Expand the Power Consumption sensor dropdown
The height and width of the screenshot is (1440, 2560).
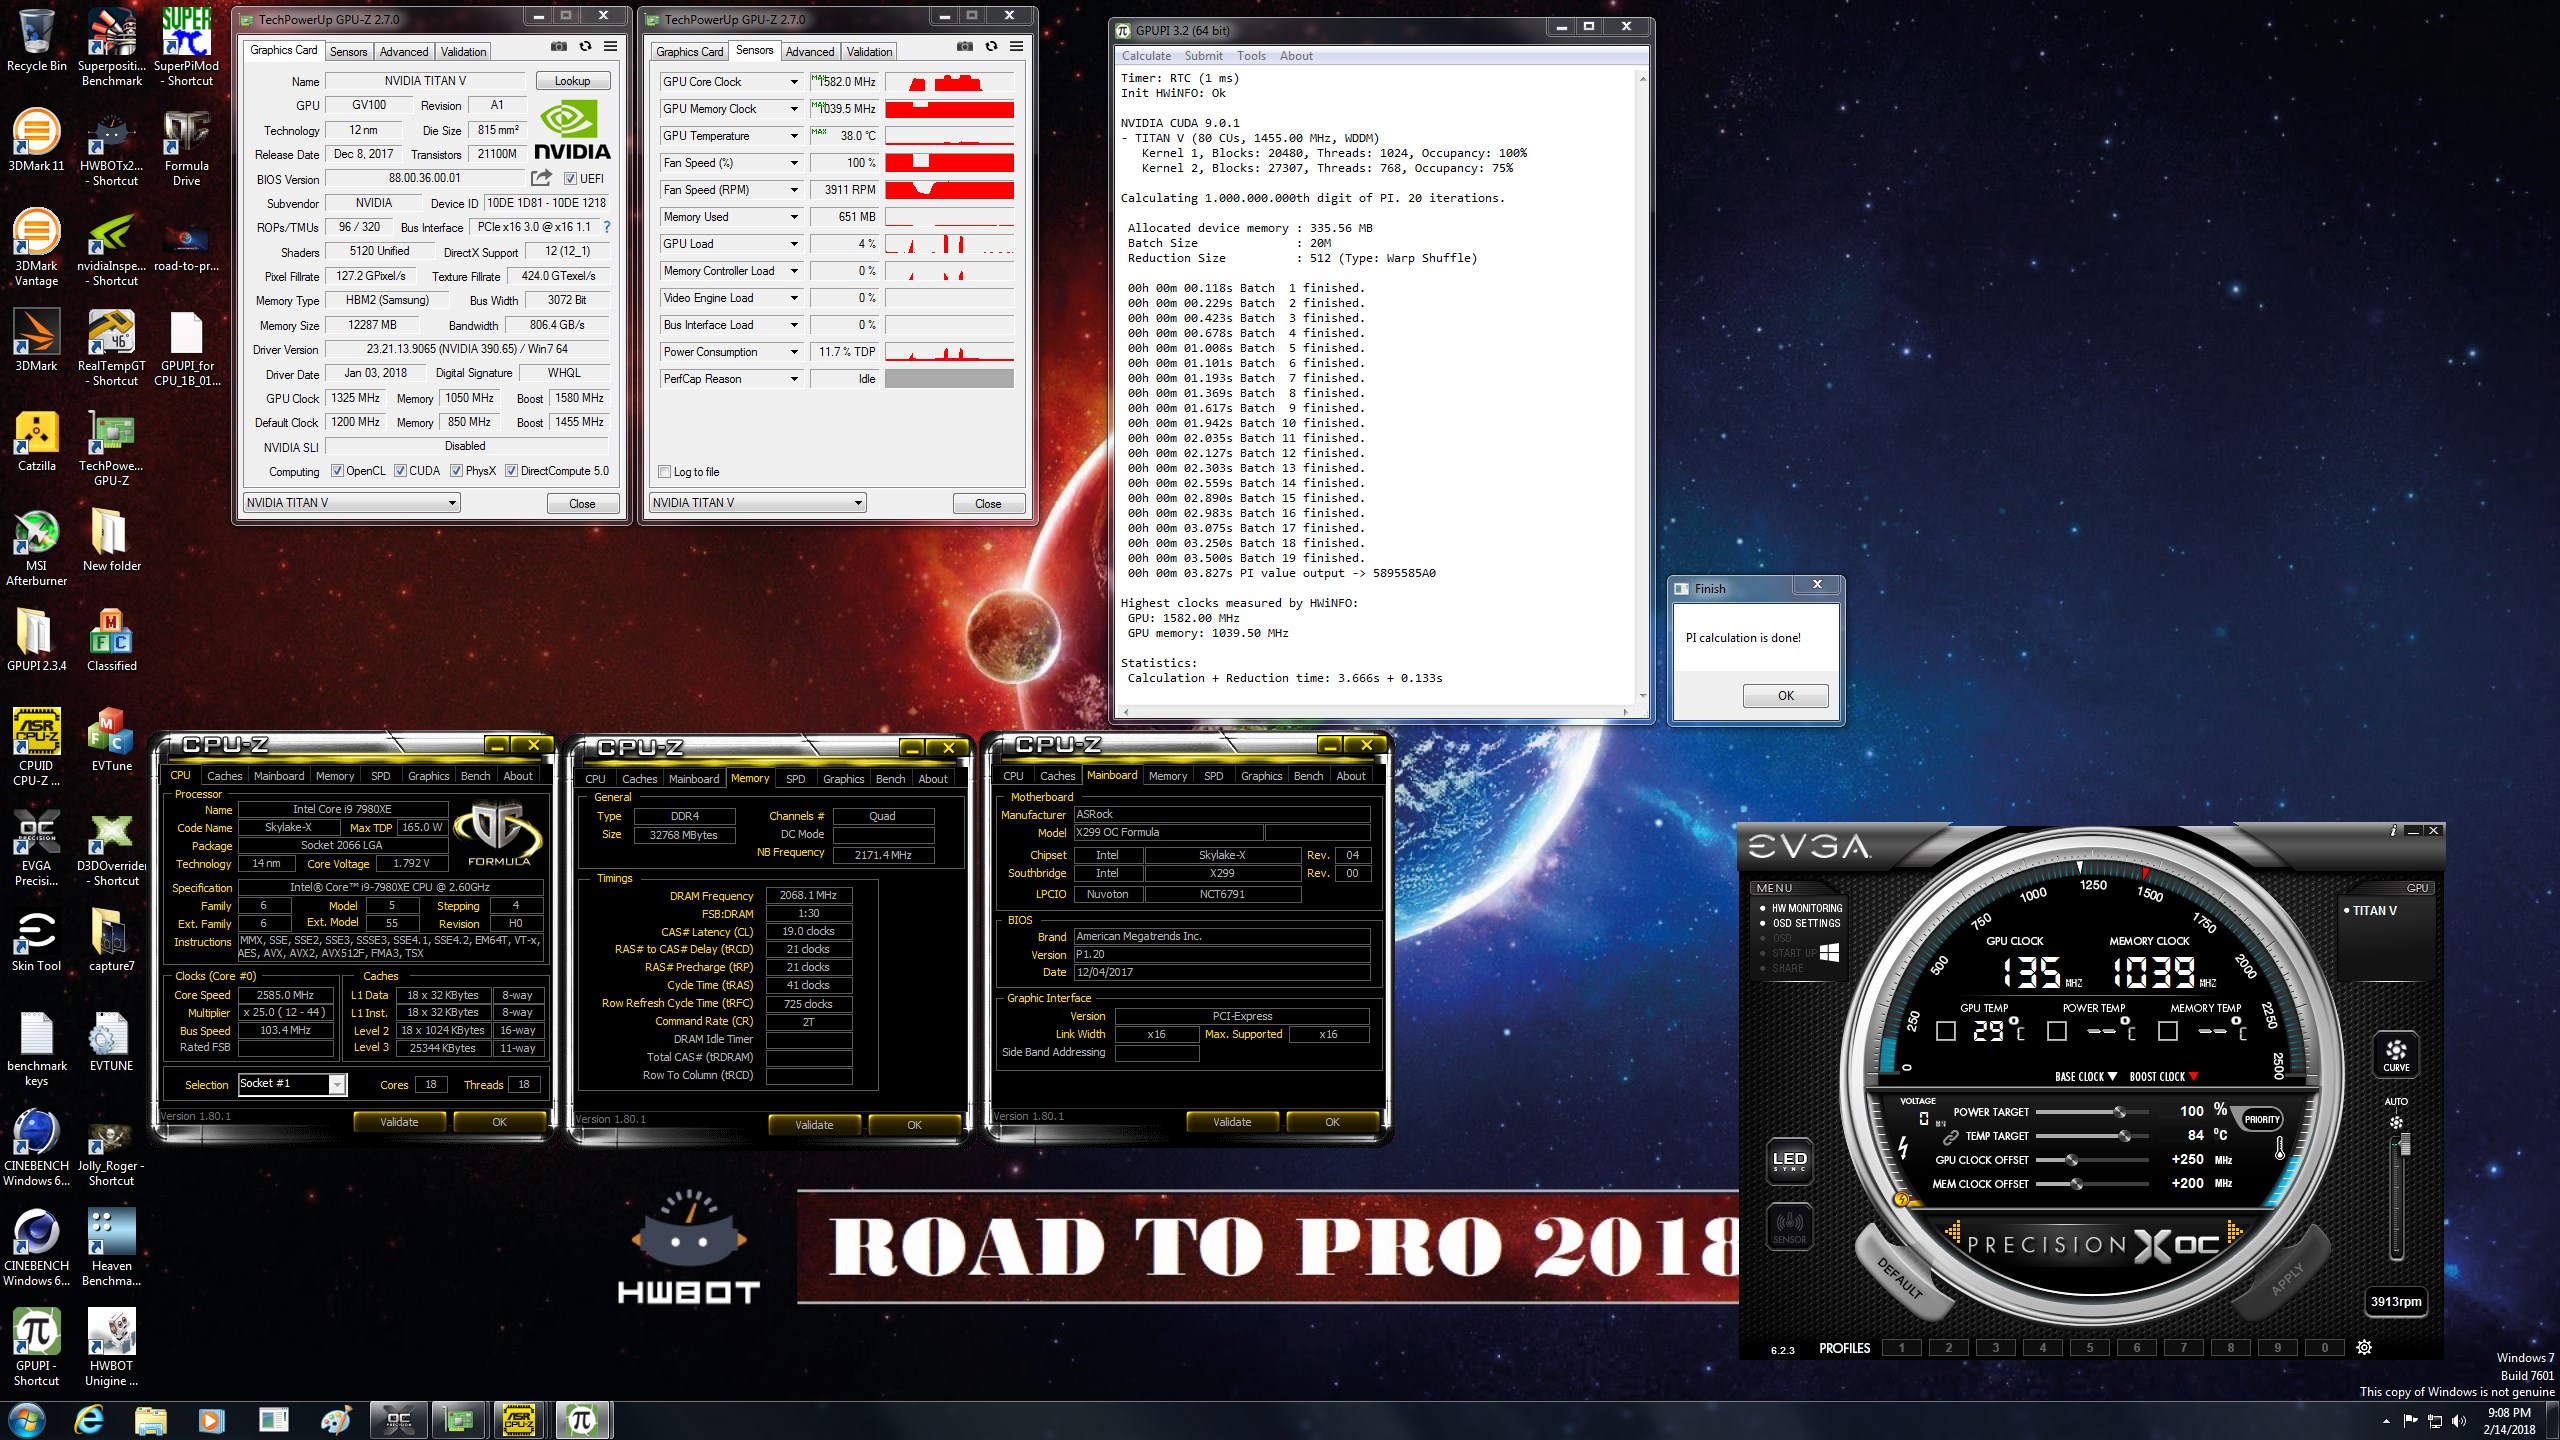pos(794,352)
